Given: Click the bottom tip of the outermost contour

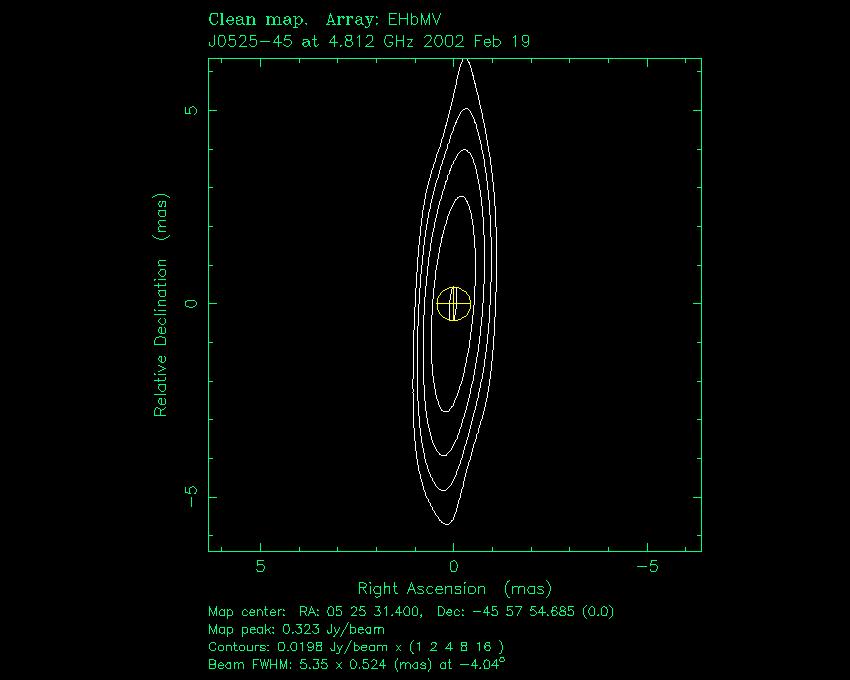Looking at the screenshot, I should point(447,524).
